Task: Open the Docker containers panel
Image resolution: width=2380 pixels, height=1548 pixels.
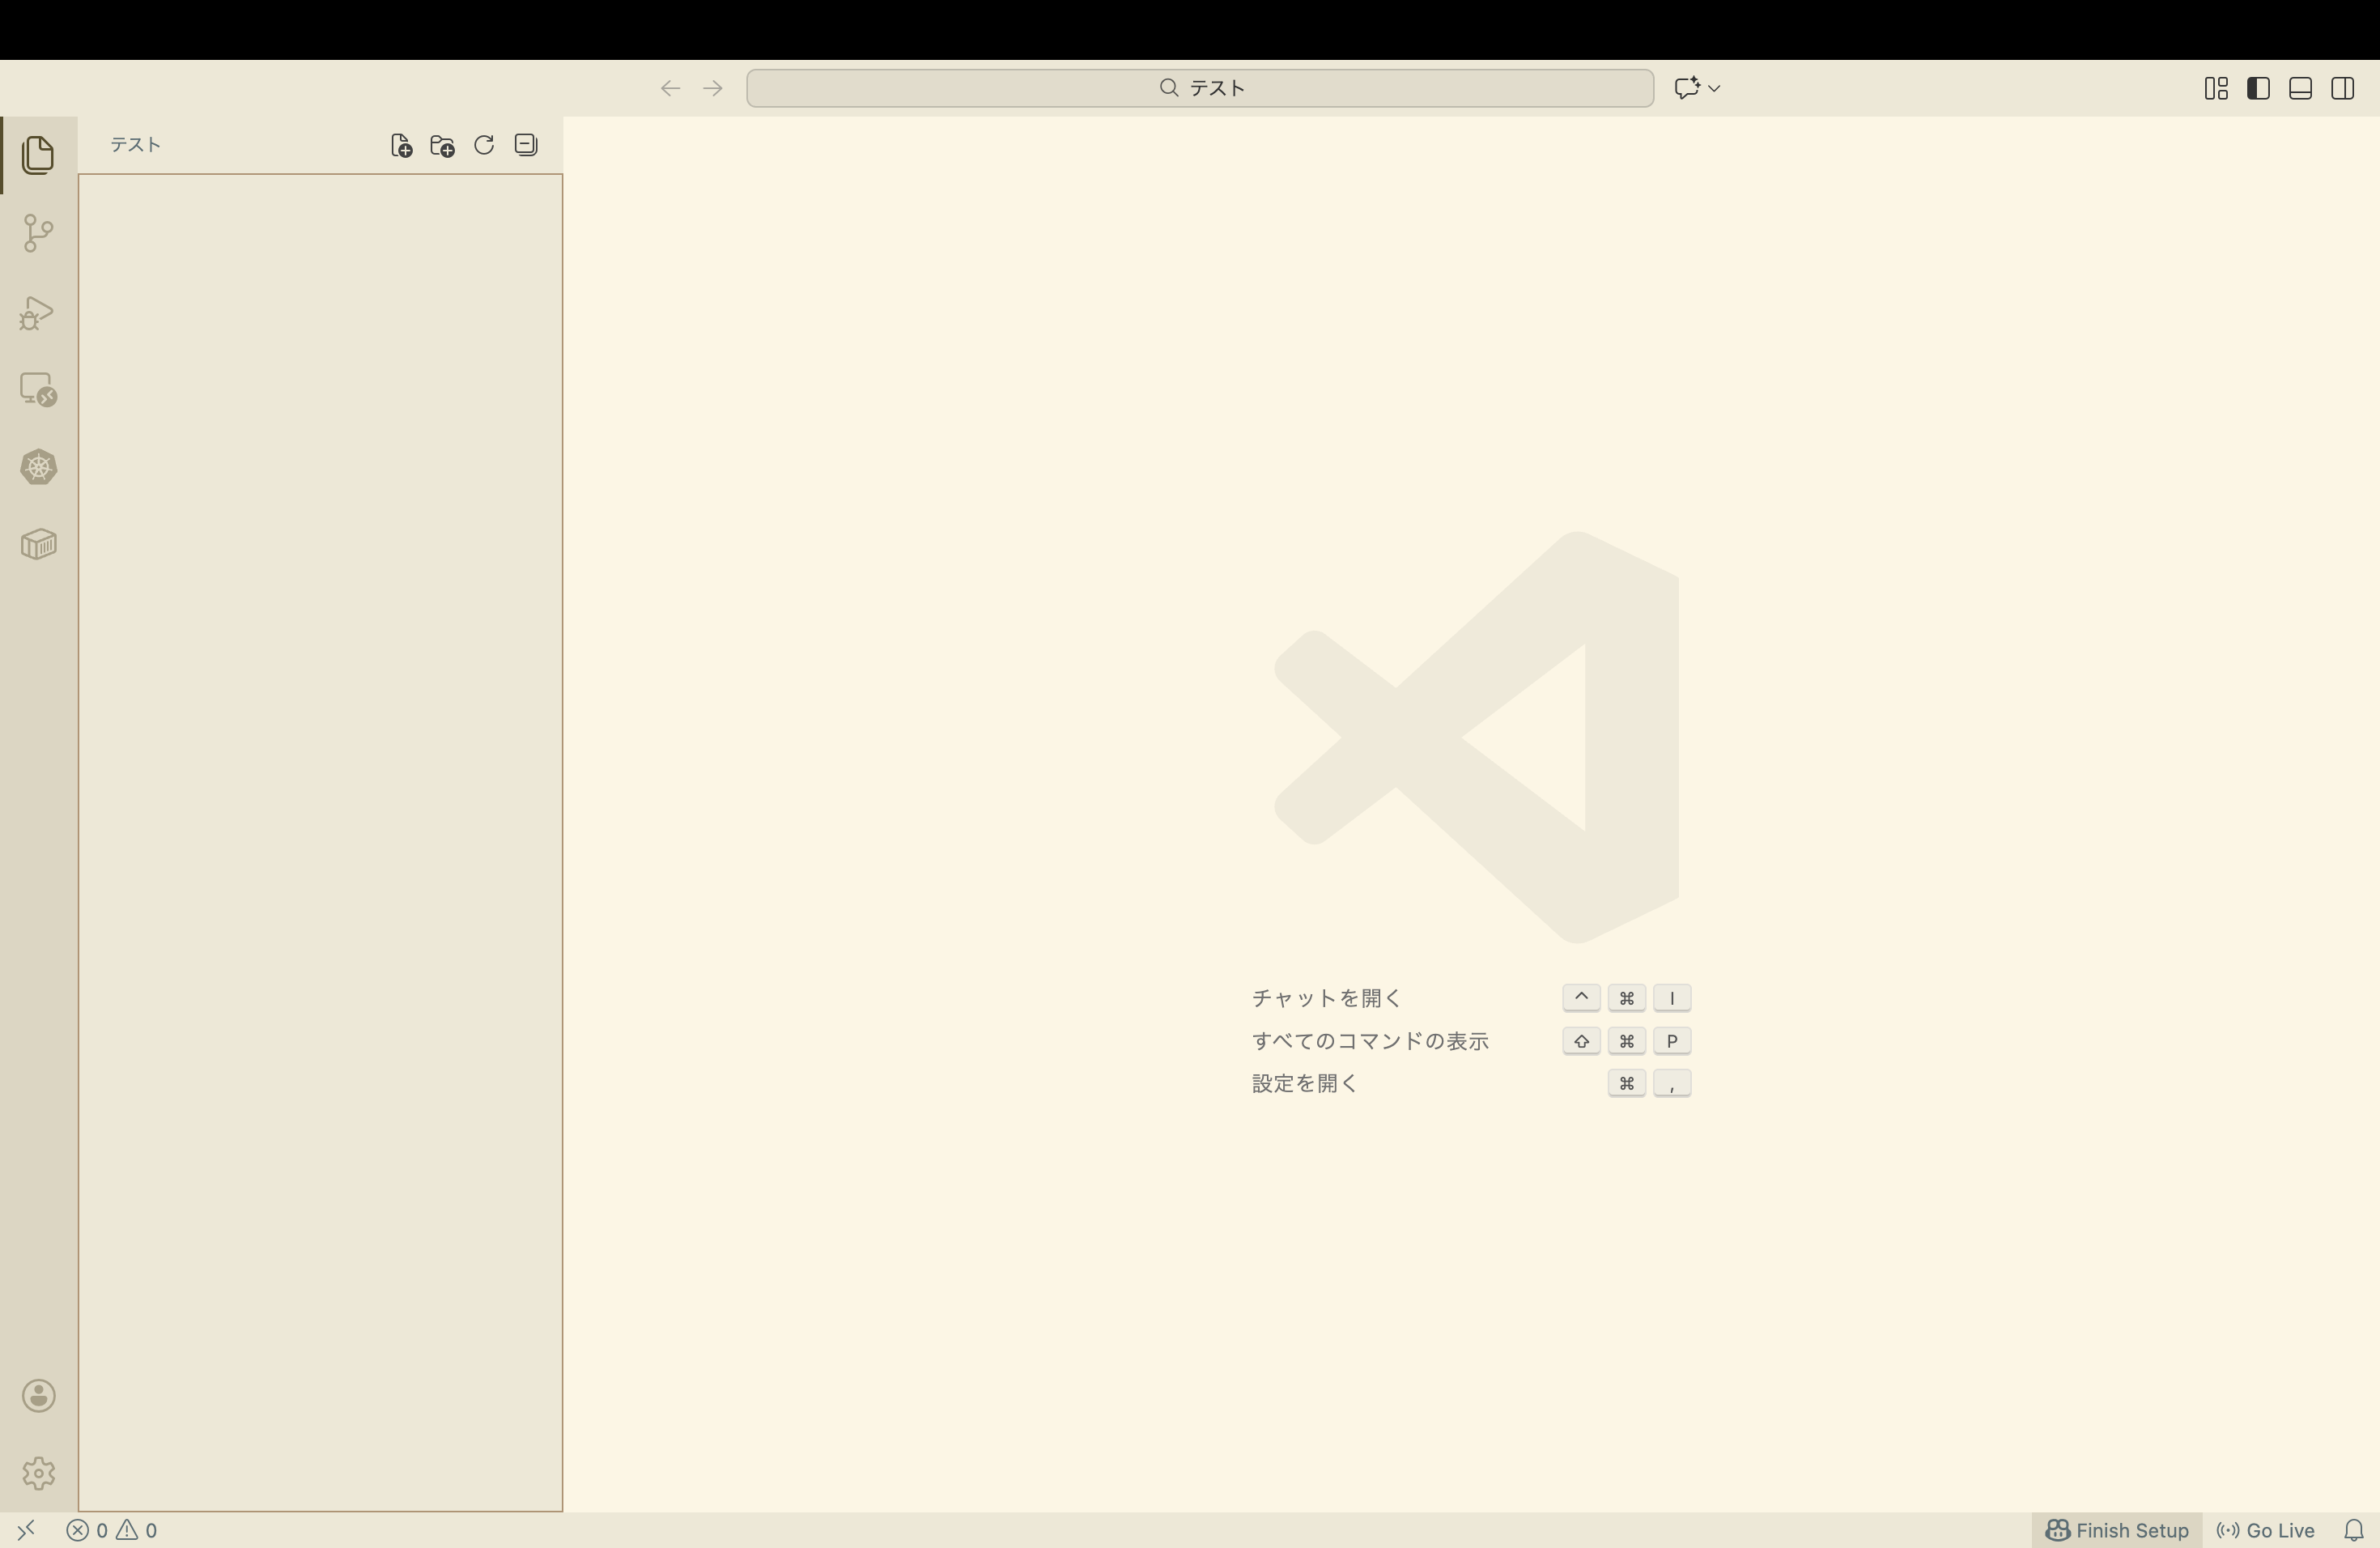Action: coord(38,543)
